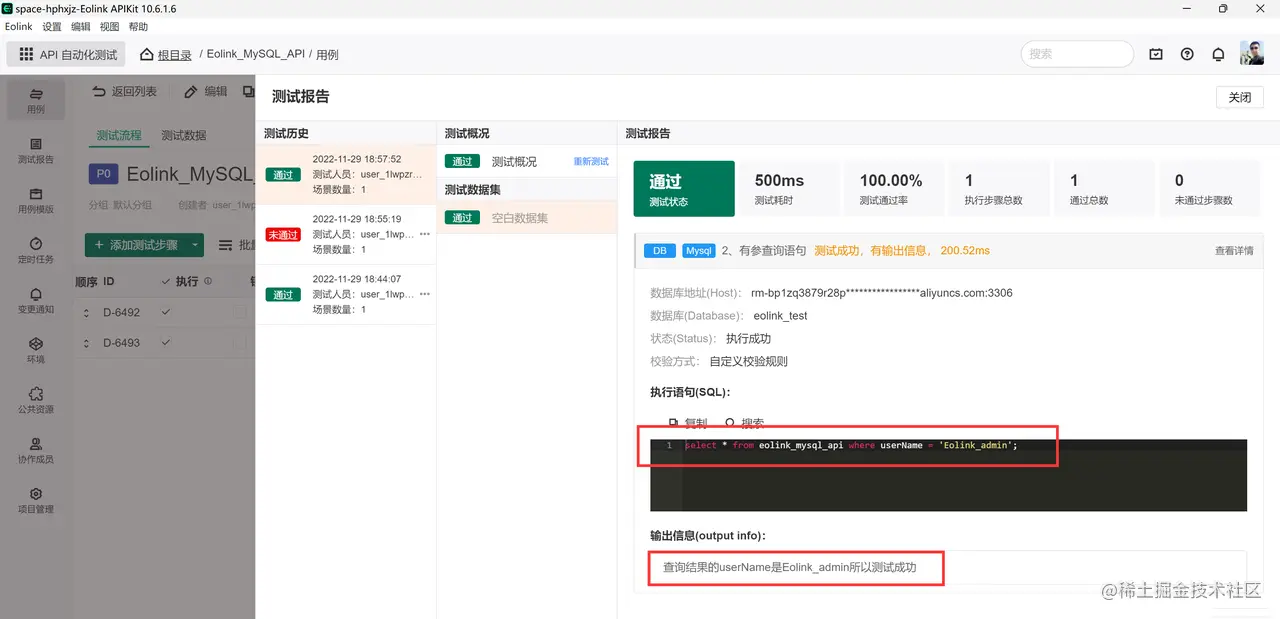This screenshot has width=1280, height=619.
Task: Open the 视图 menu
Action: coord(109,27)
